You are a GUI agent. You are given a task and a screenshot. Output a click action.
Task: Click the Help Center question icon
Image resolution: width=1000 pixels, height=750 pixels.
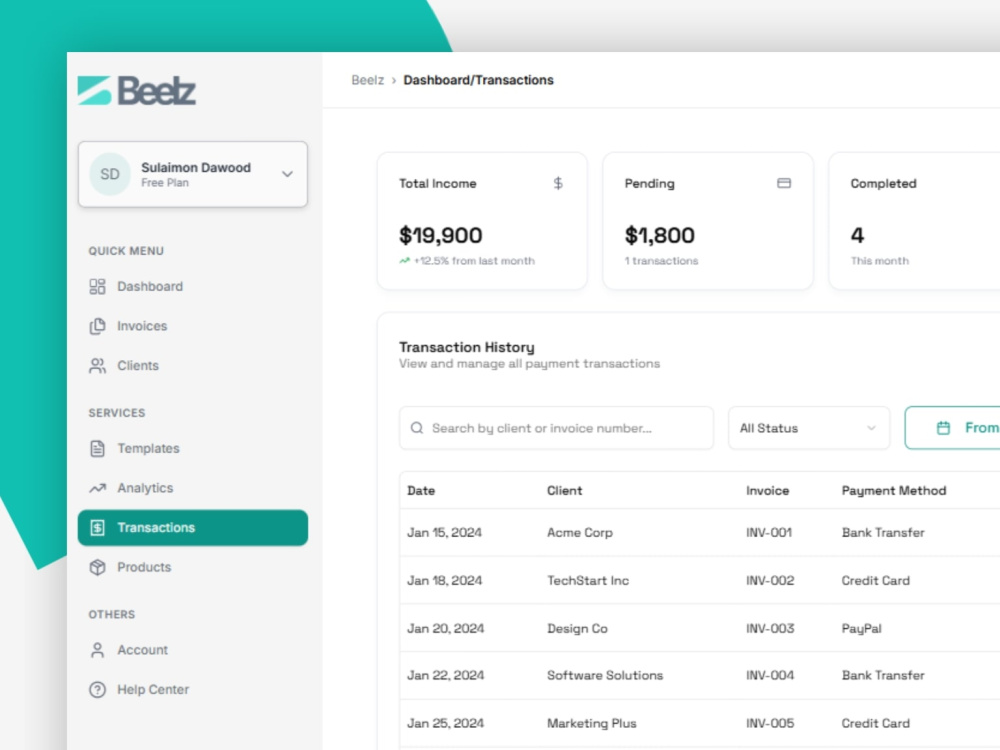(x=97, y=689)
